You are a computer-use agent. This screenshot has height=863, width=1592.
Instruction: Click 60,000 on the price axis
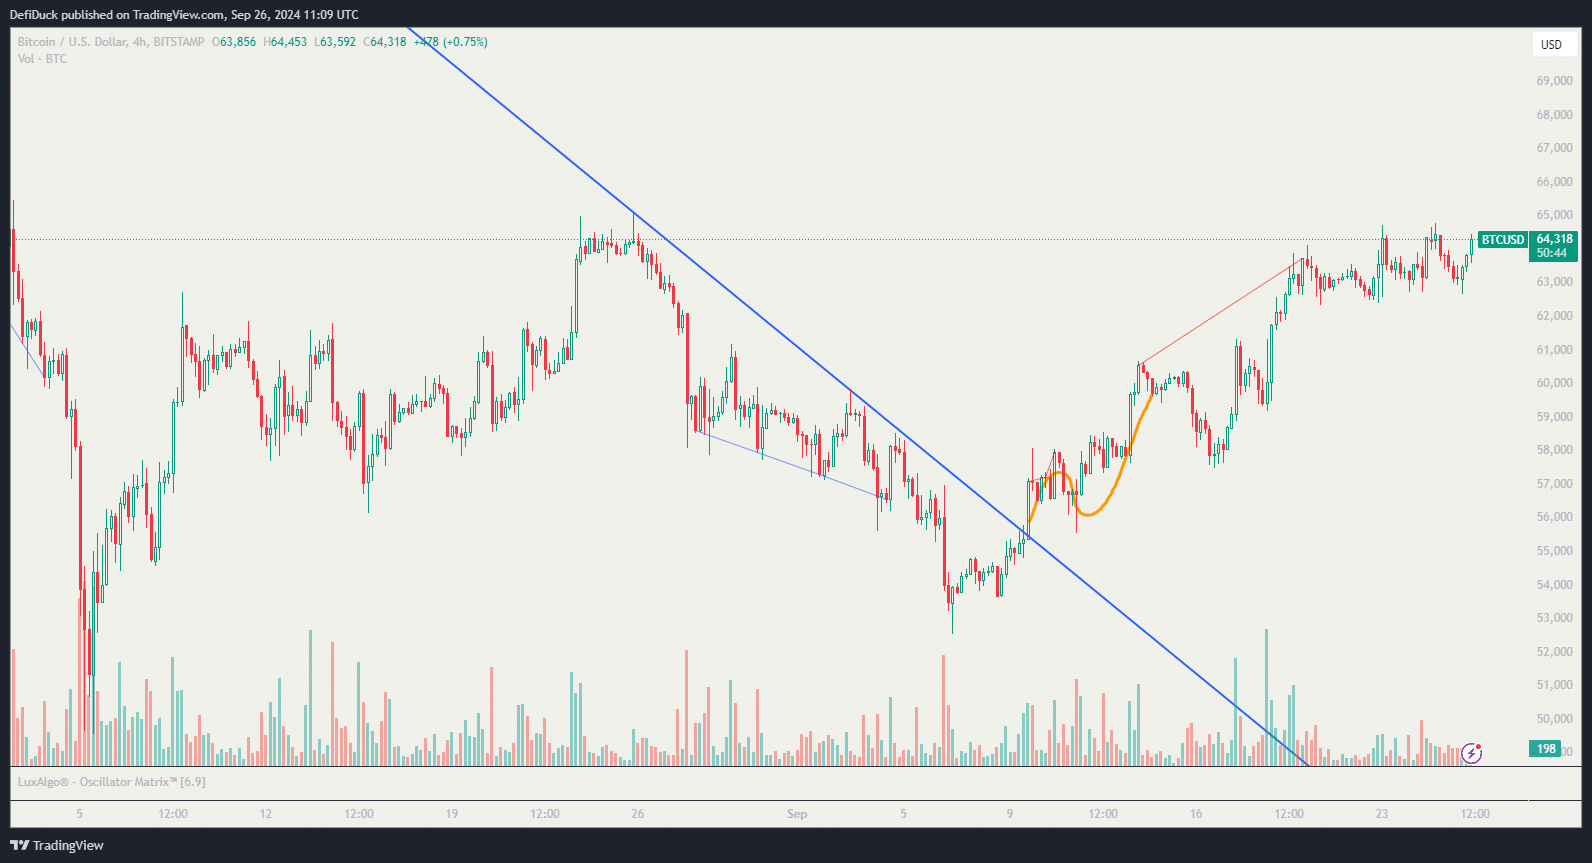(1554, 383)
